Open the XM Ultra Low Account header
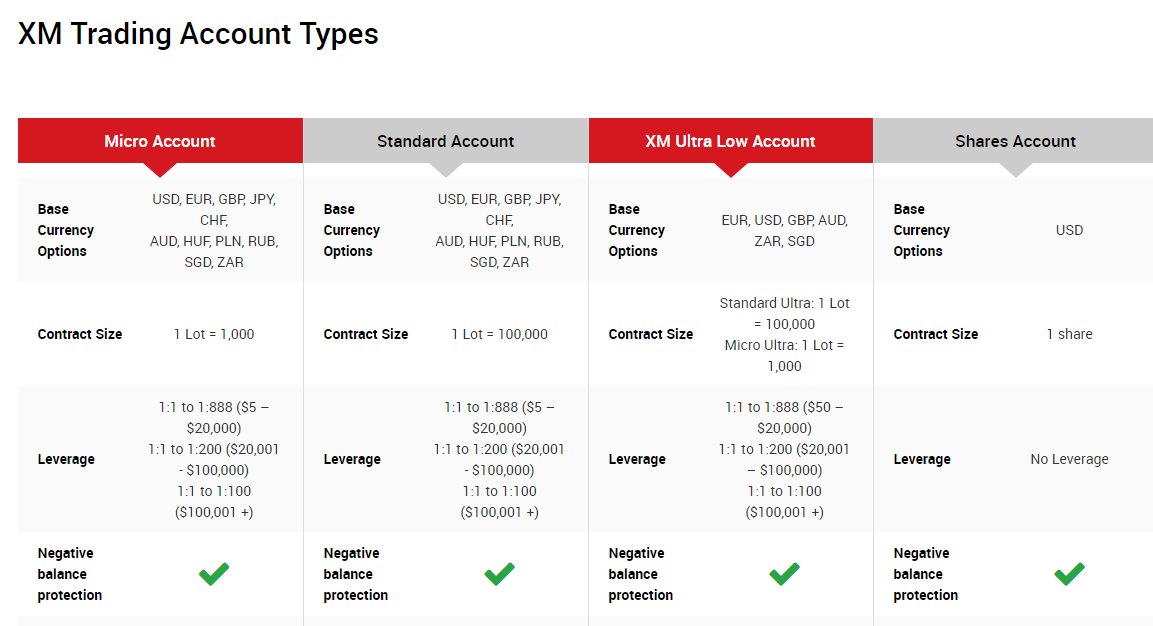Screen dimensions: 1153x626 coord(731,141)
